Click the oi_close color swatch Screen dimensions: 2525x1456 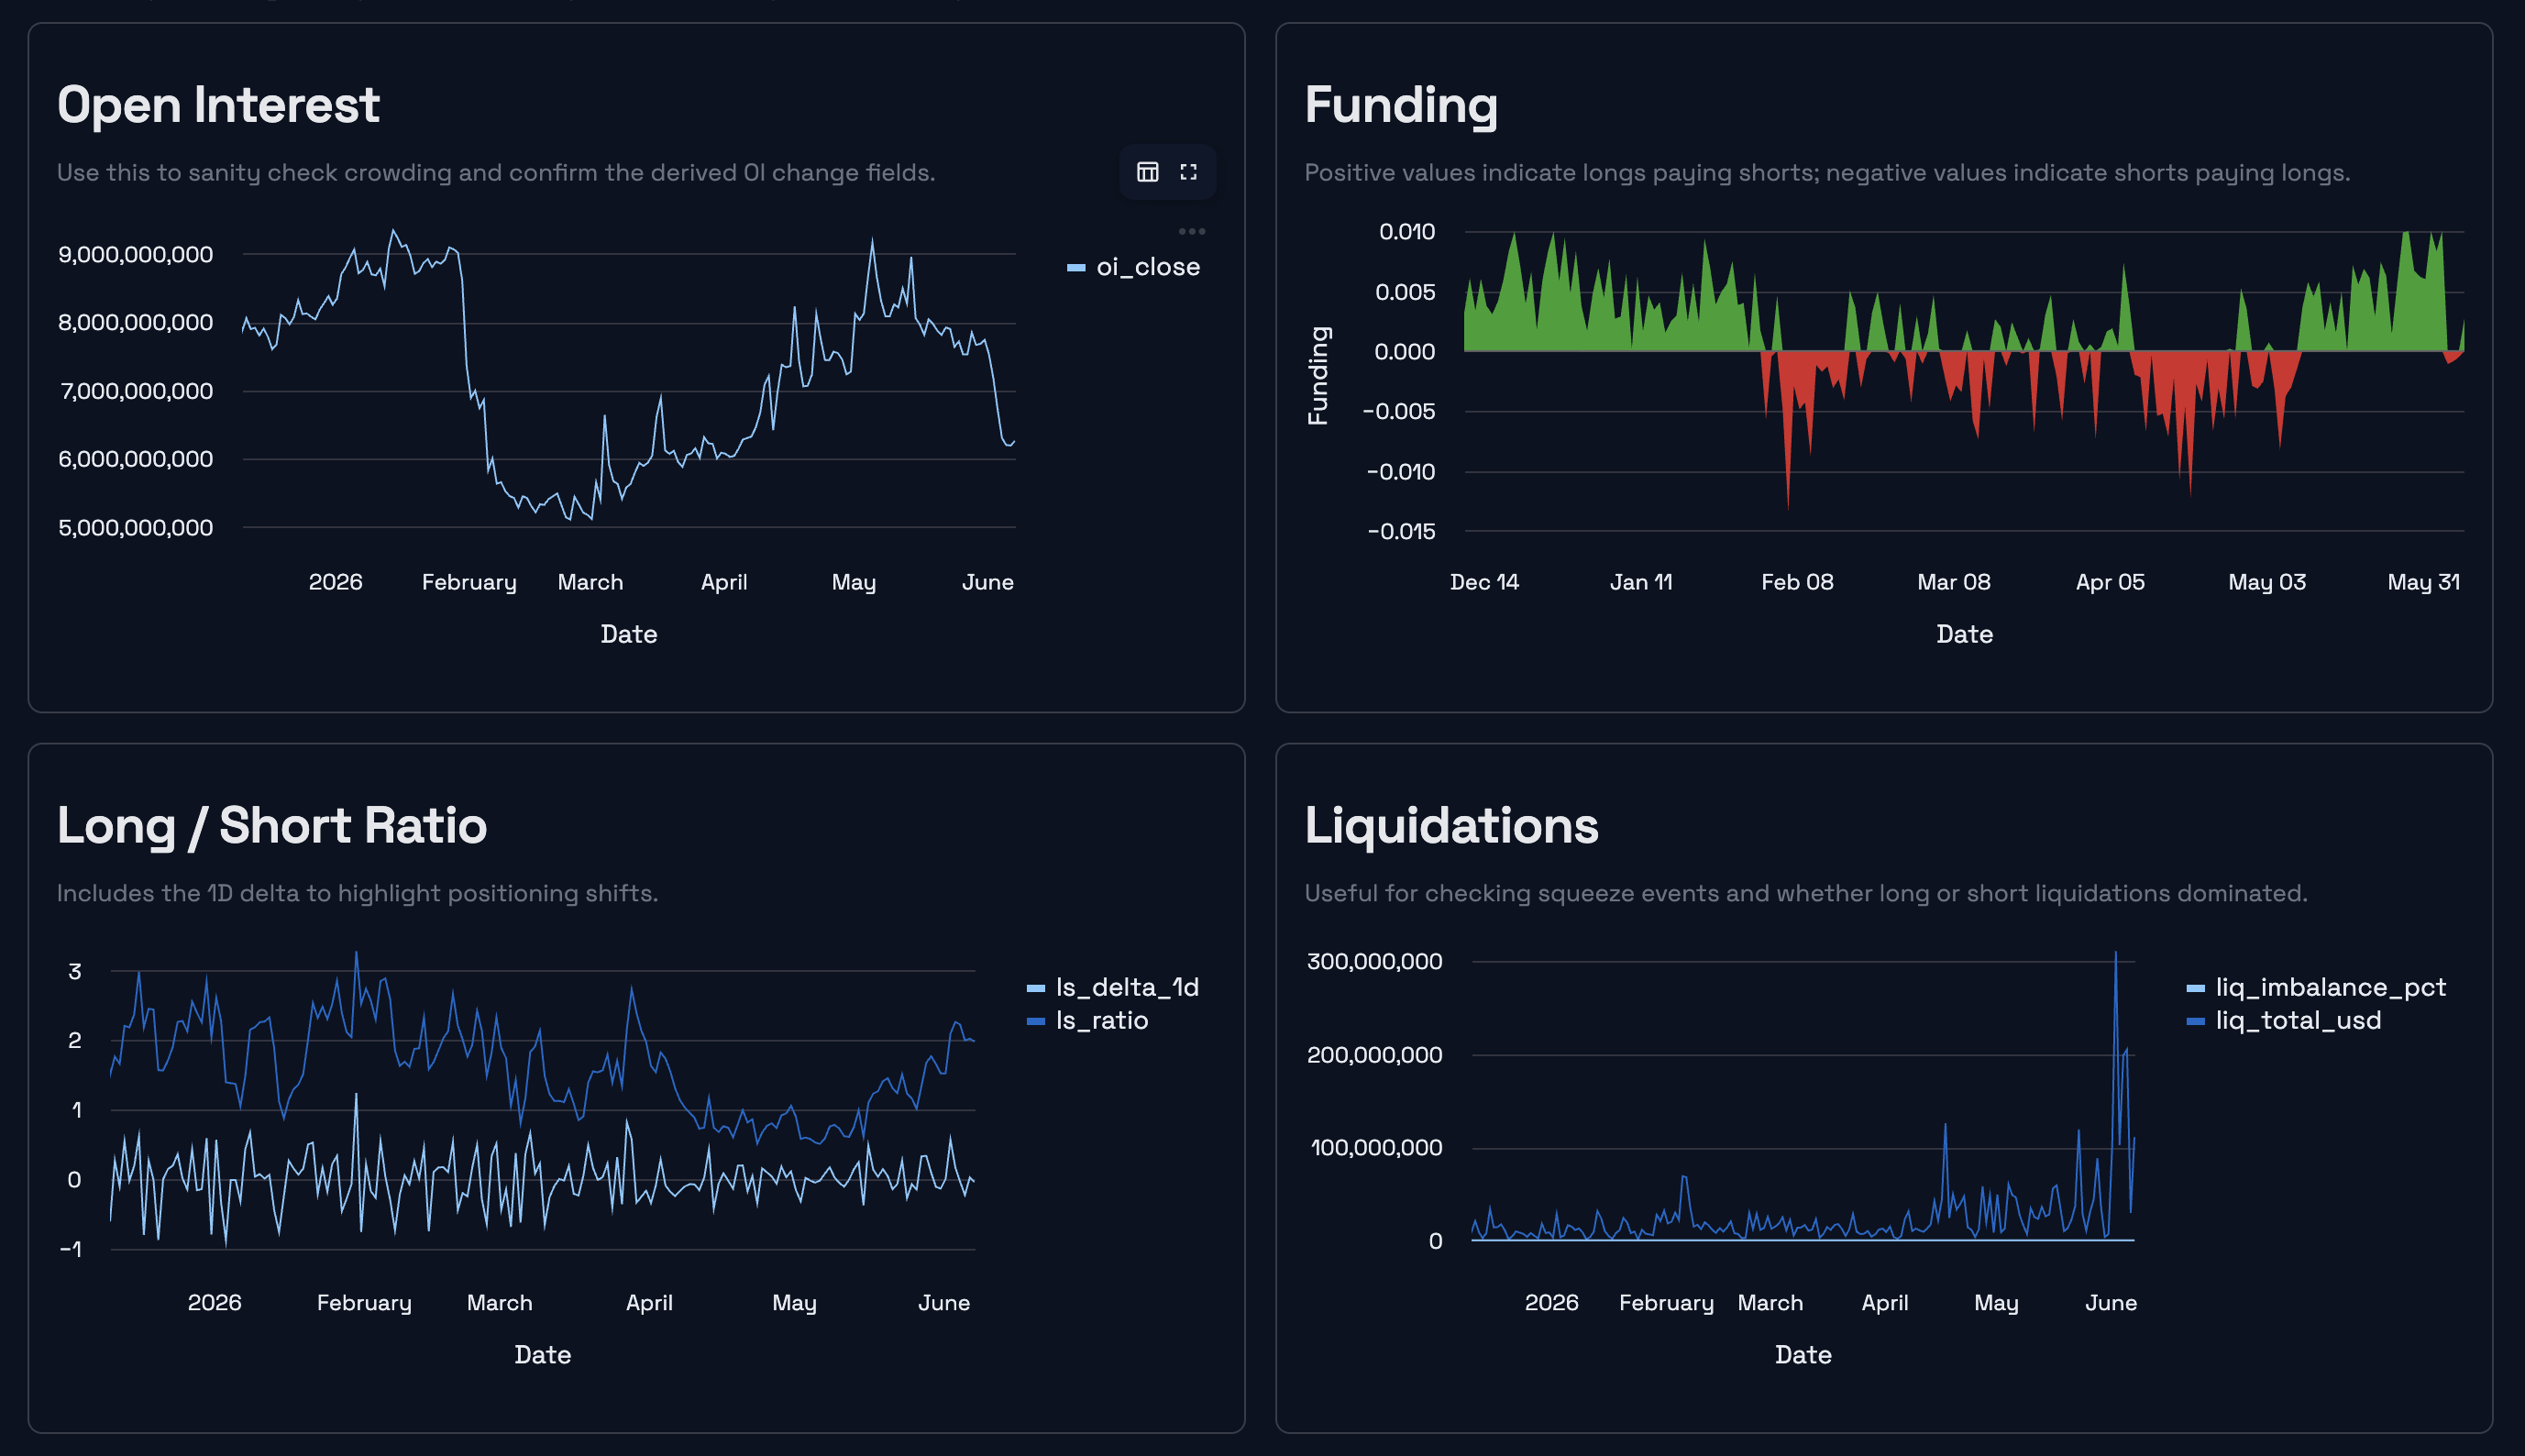1076,267
